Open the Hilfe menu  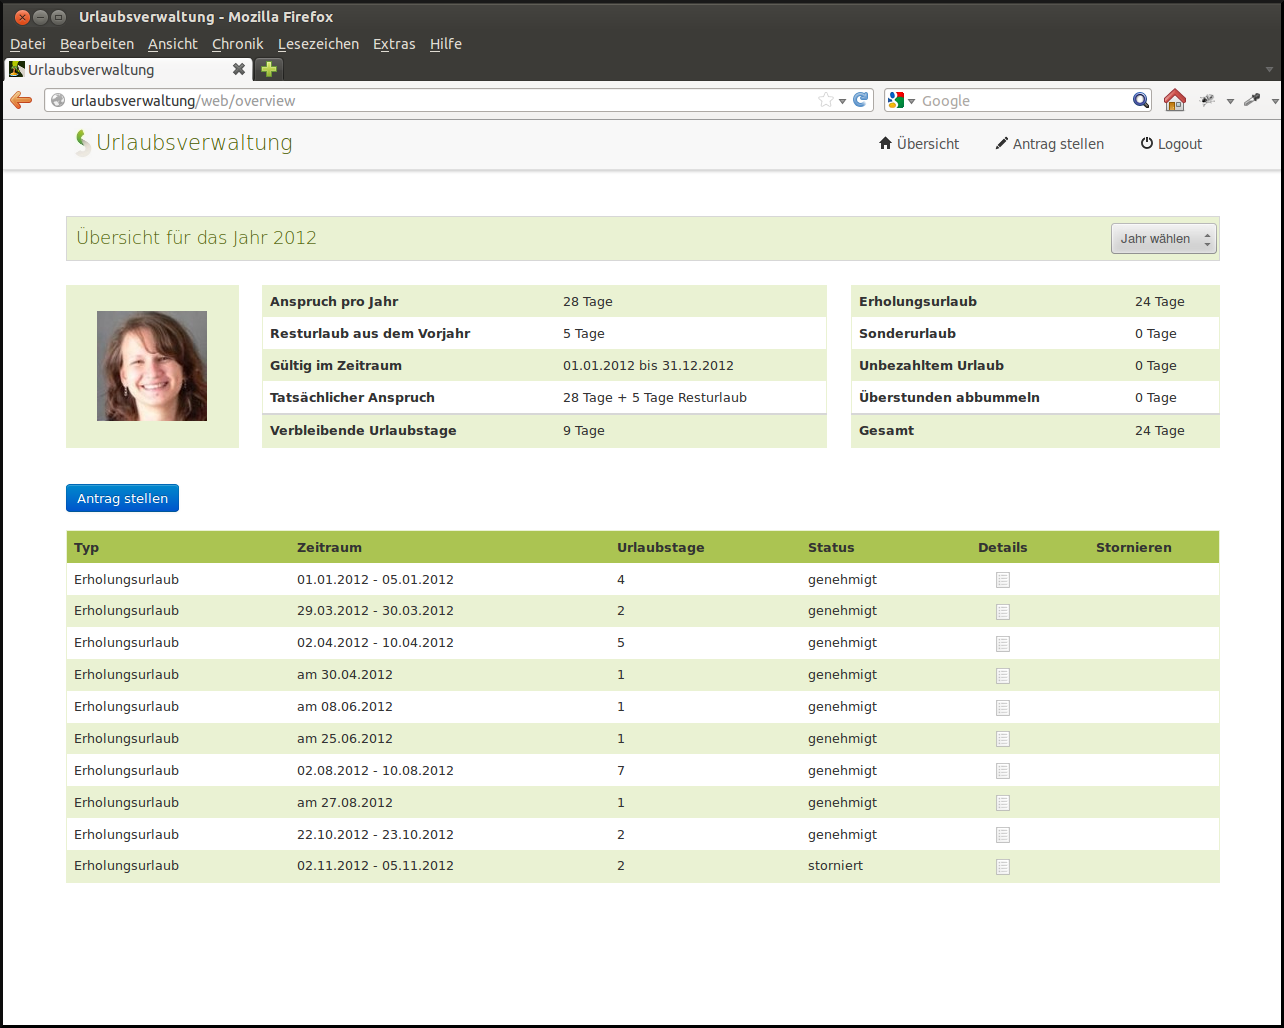click(x=446, y=44)
